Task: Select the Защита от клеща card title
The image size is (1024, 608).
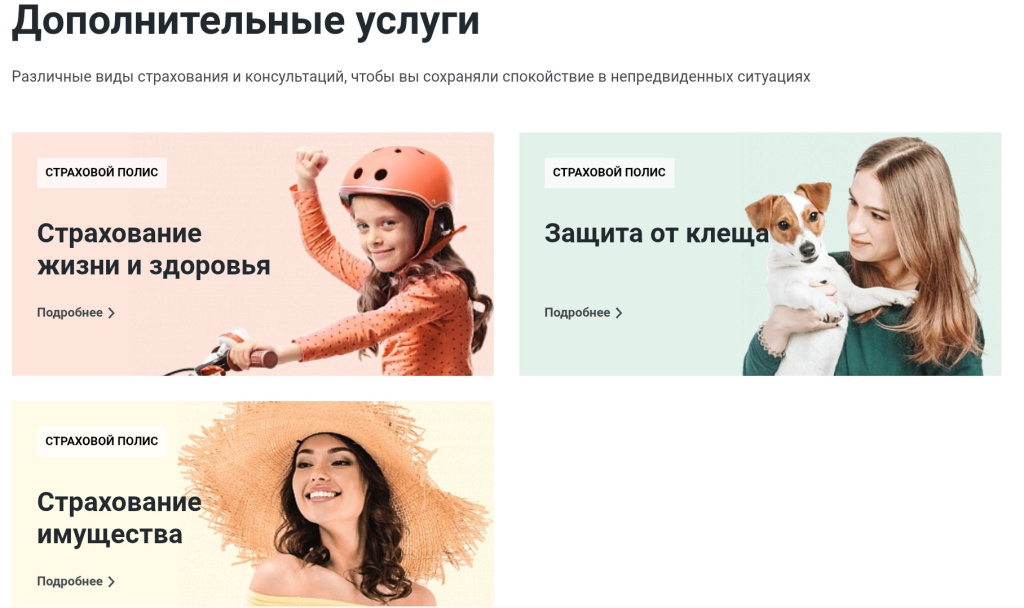Action: point(657,233)
